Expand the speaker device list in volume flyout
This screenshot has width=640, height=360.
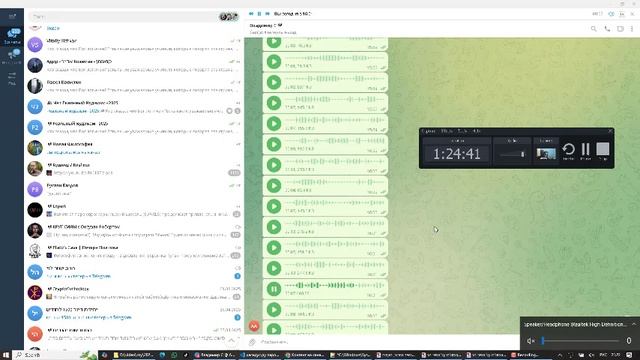tap(634, 324)
